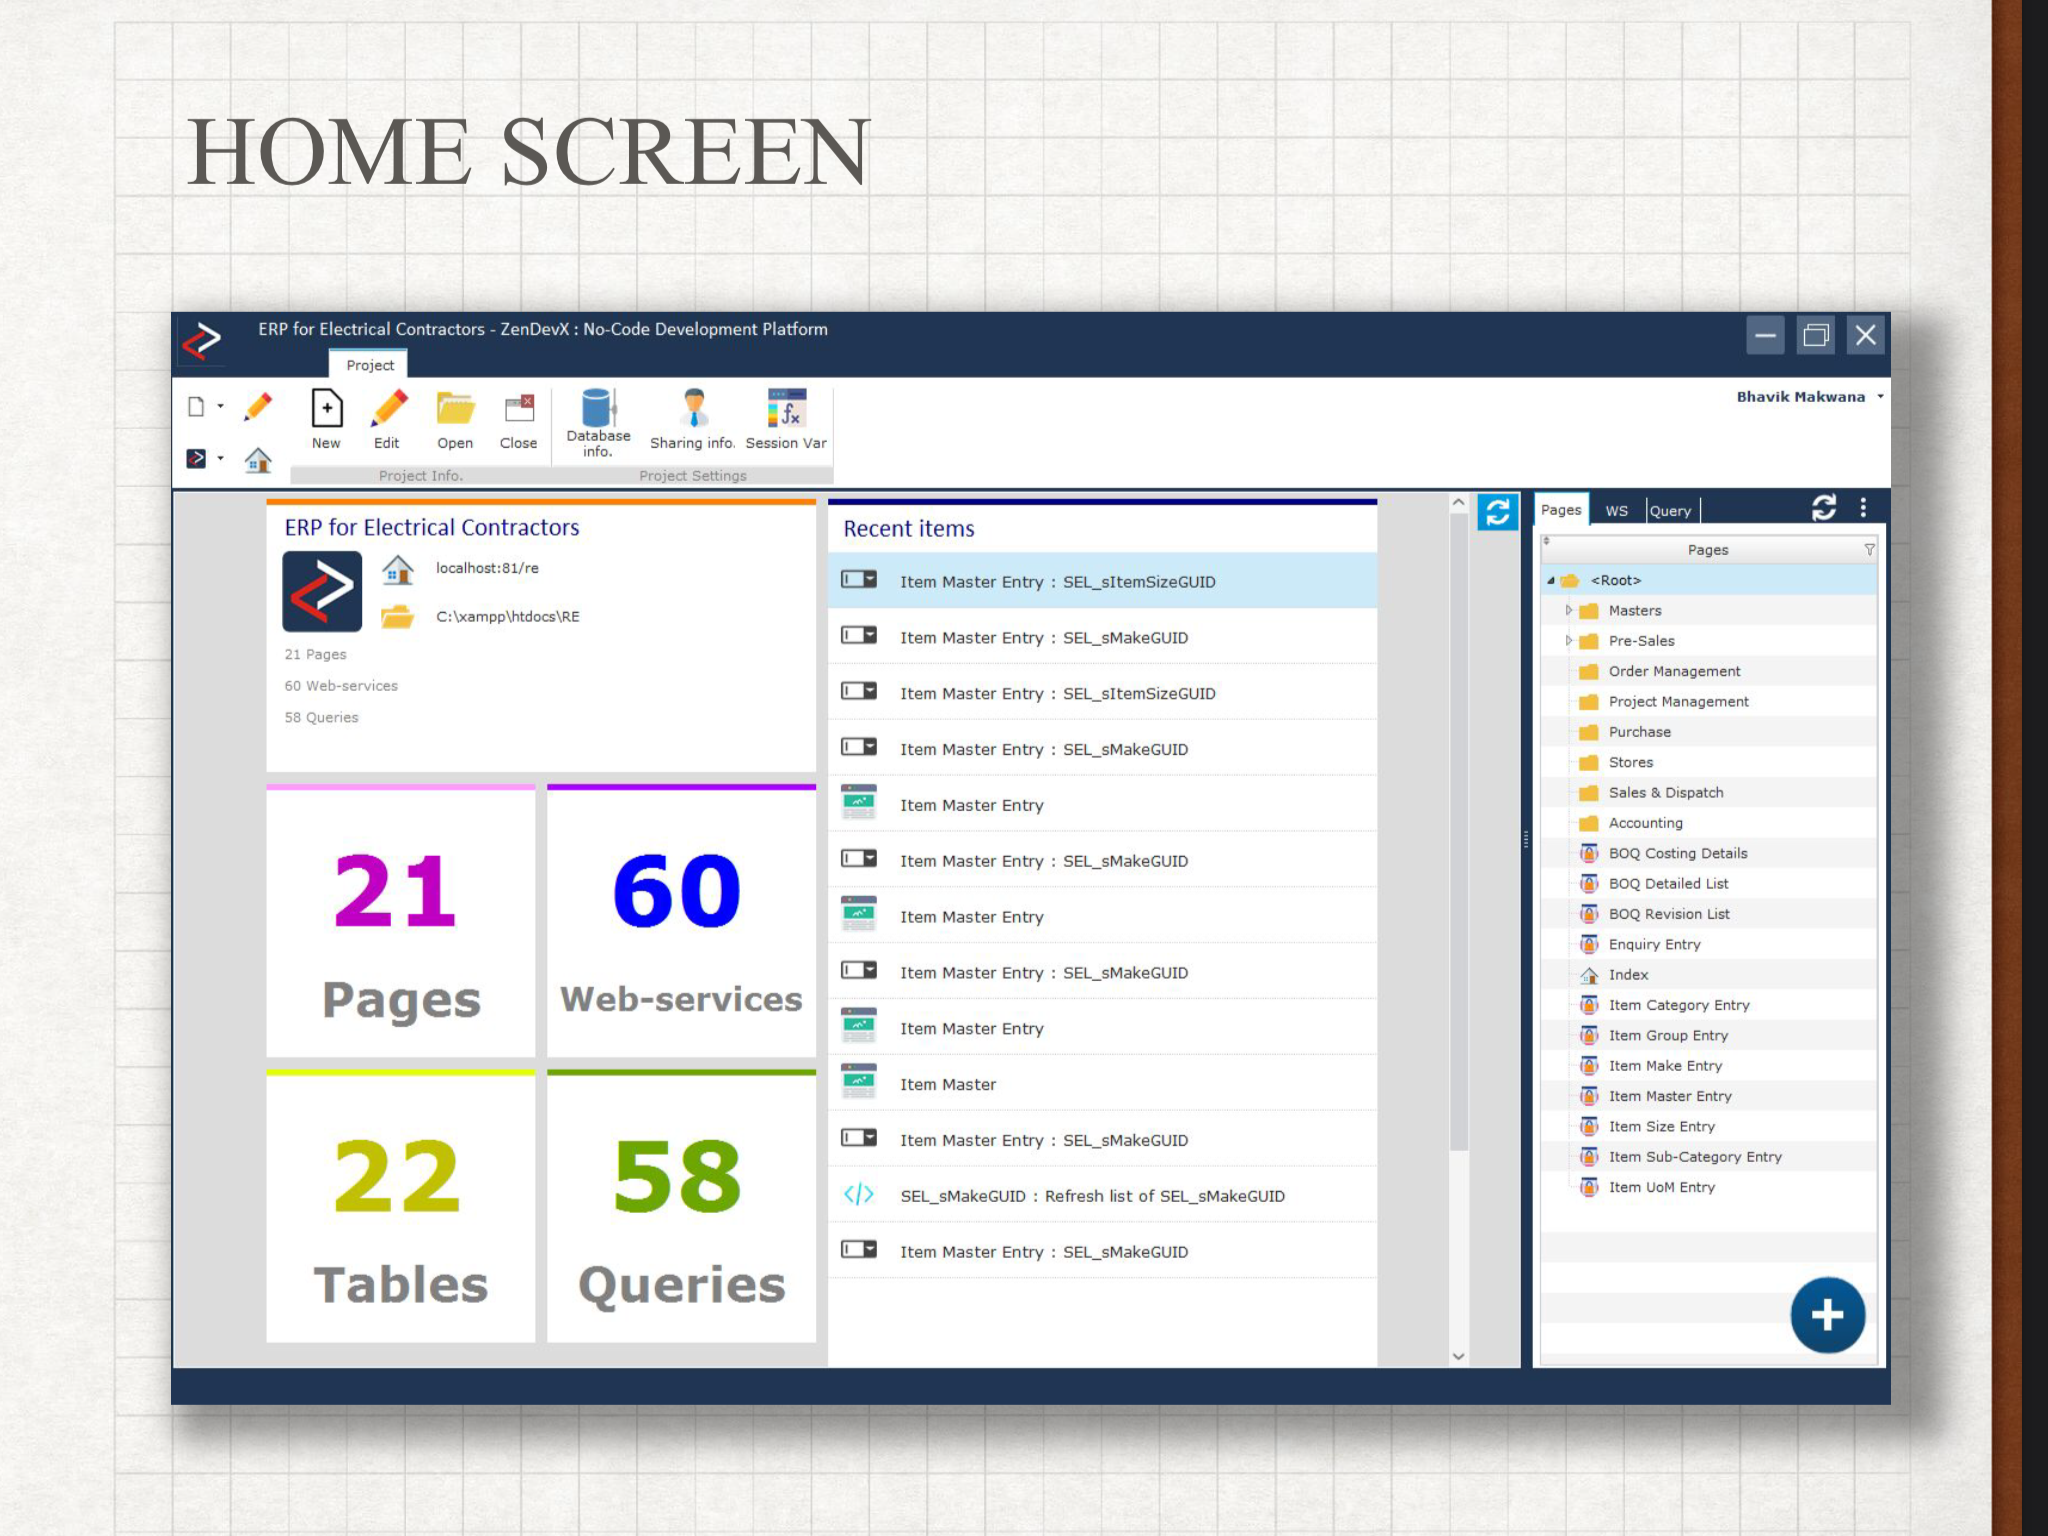Image resolution: width=2048 pixels, height=1536 pixels.
Task: Click the blue refresh icon beside Recent items
Action: (x=1497, y=513)
